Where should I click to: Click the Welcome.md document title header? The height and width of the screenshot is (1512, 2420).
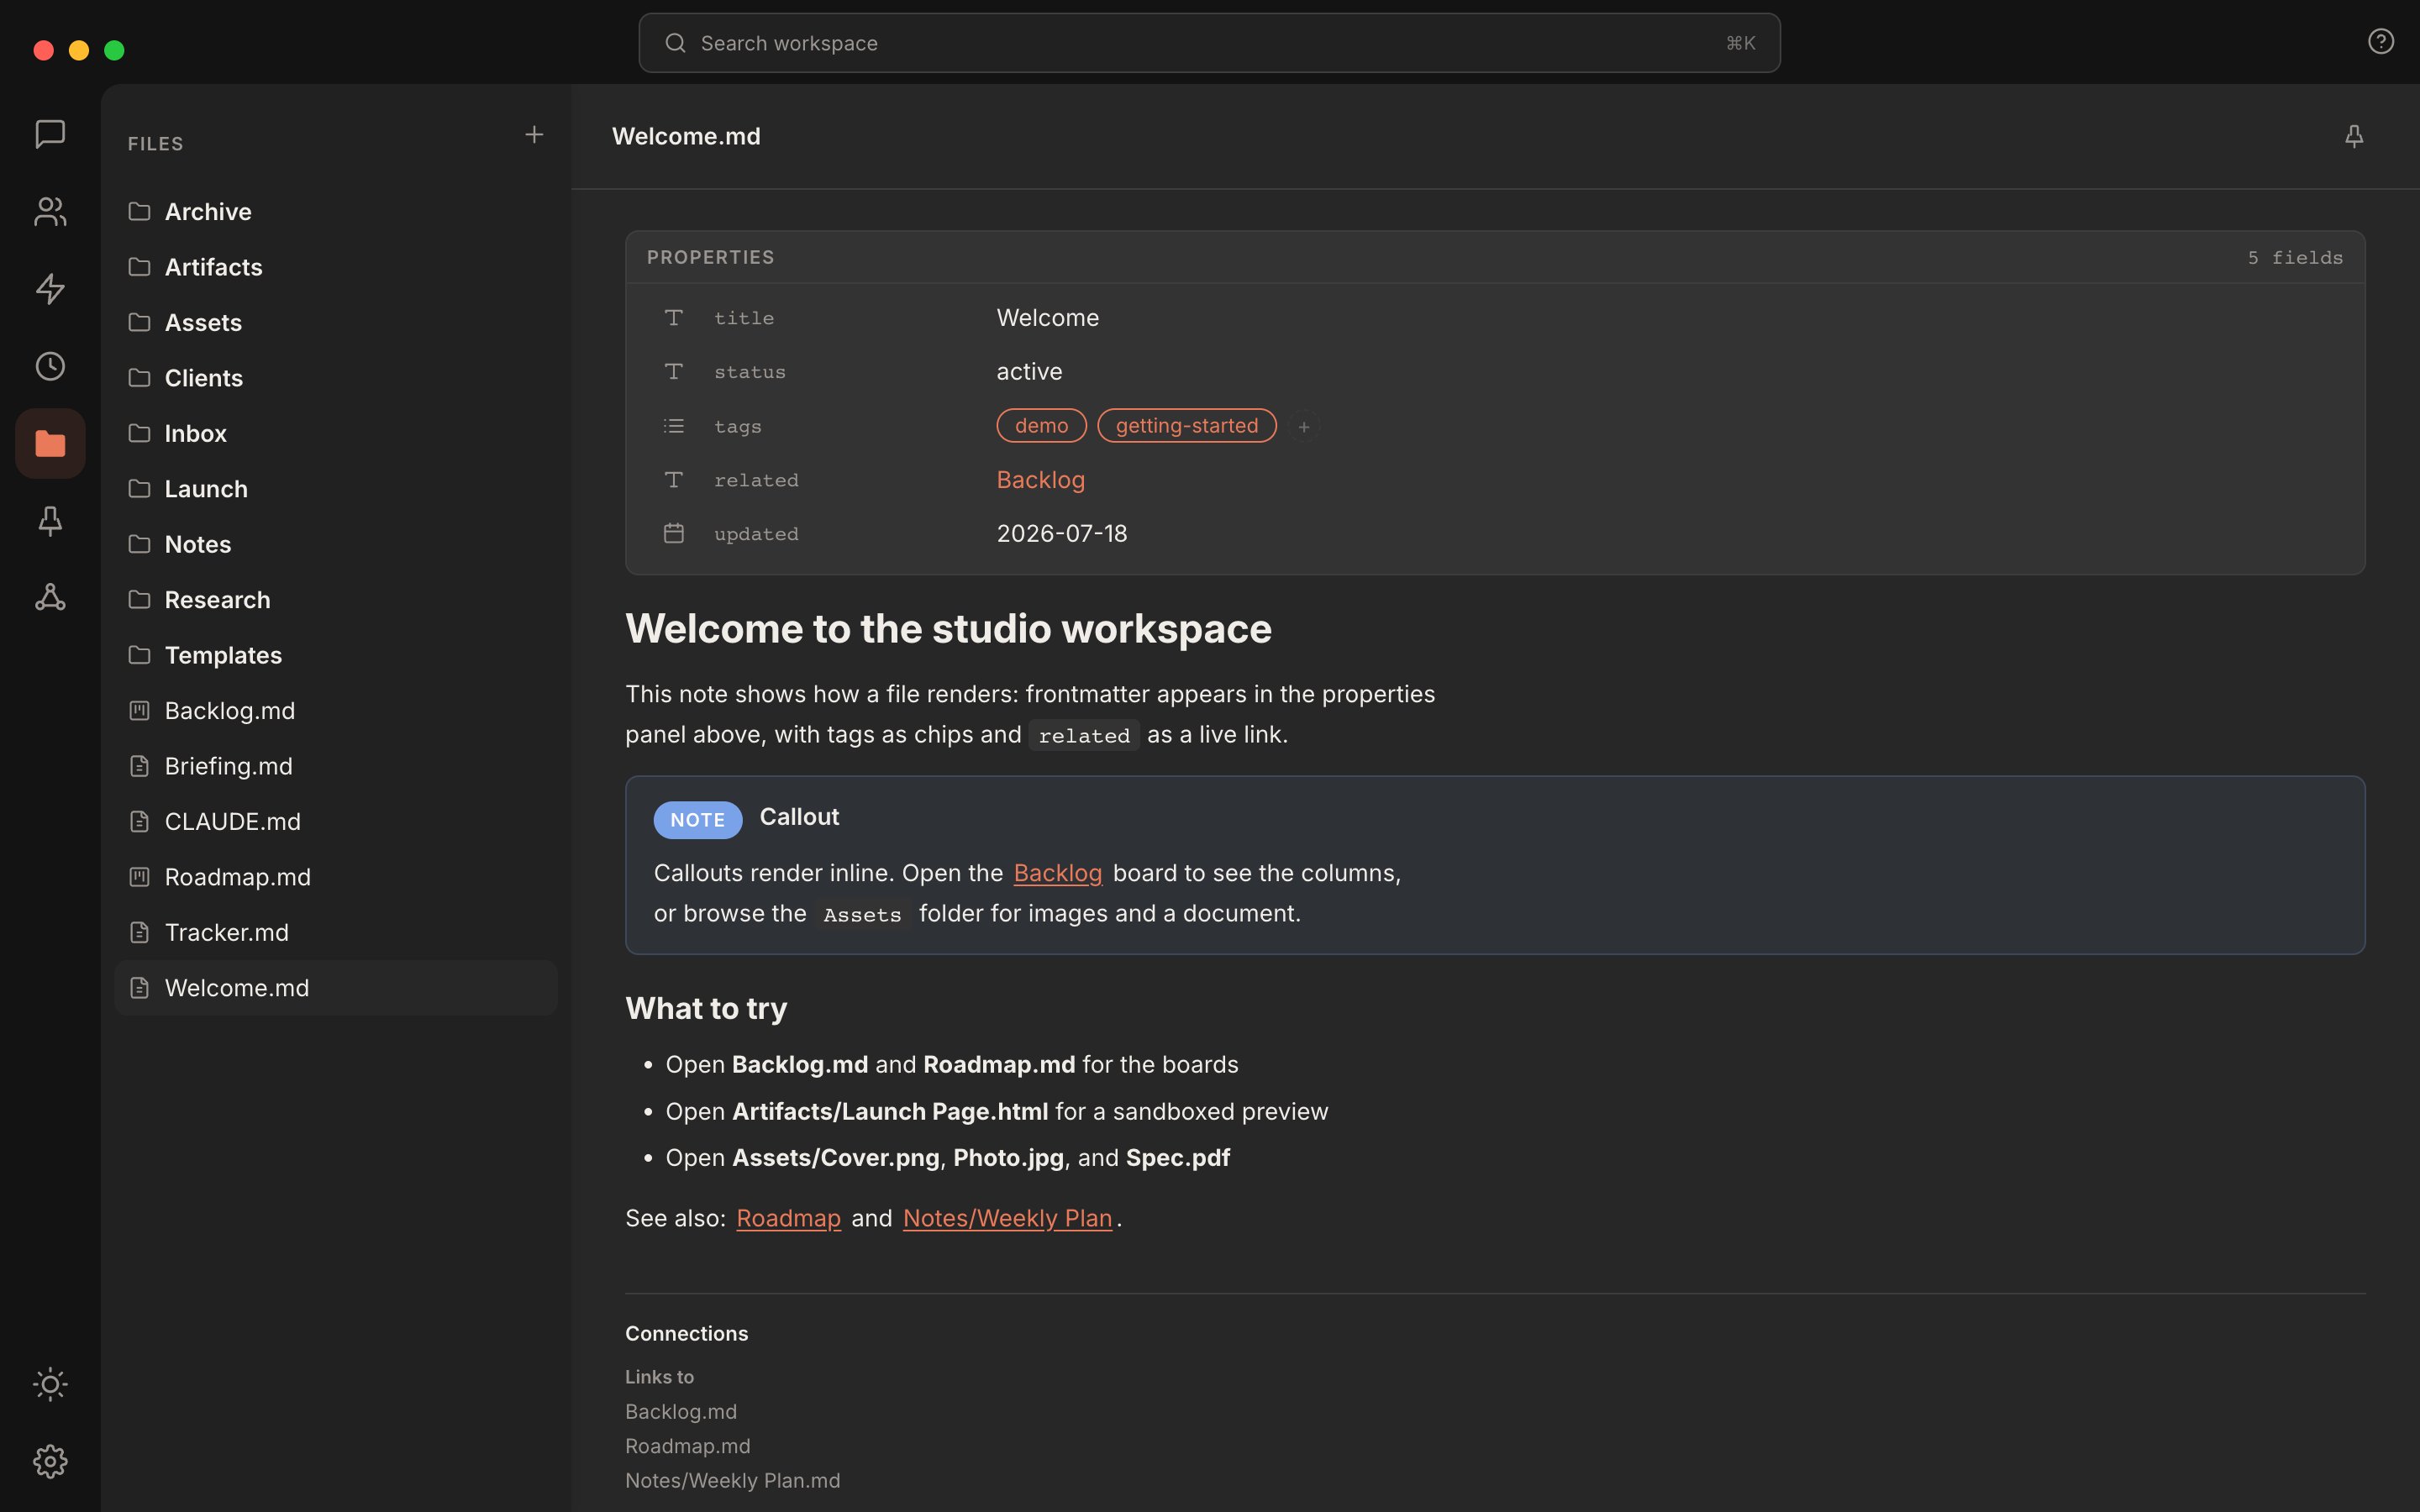coord(686,136)
